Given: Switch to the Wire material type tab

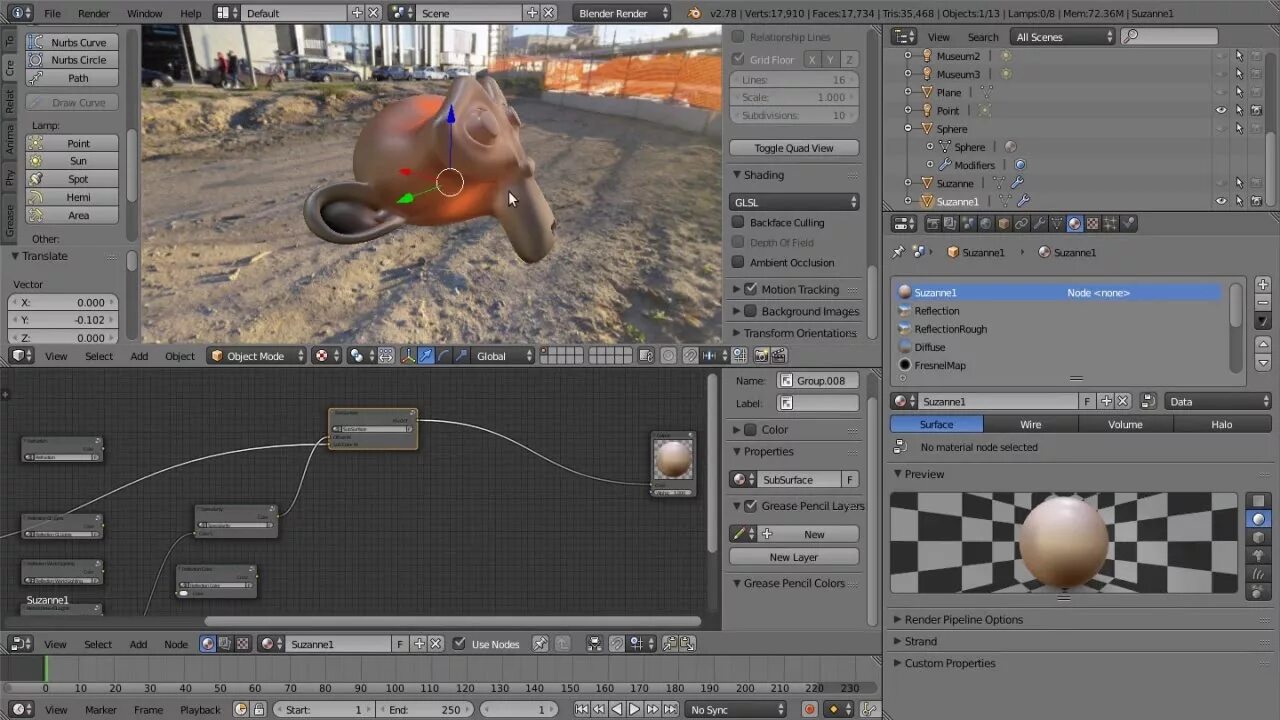Looking at the screenshot, I should [x=1031, y=424].
